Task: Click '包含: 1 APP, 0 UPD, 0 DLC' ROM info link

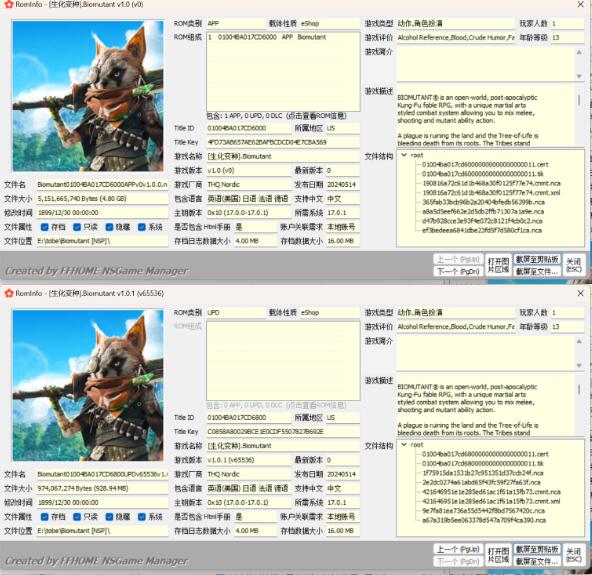Action: point(276,116)
